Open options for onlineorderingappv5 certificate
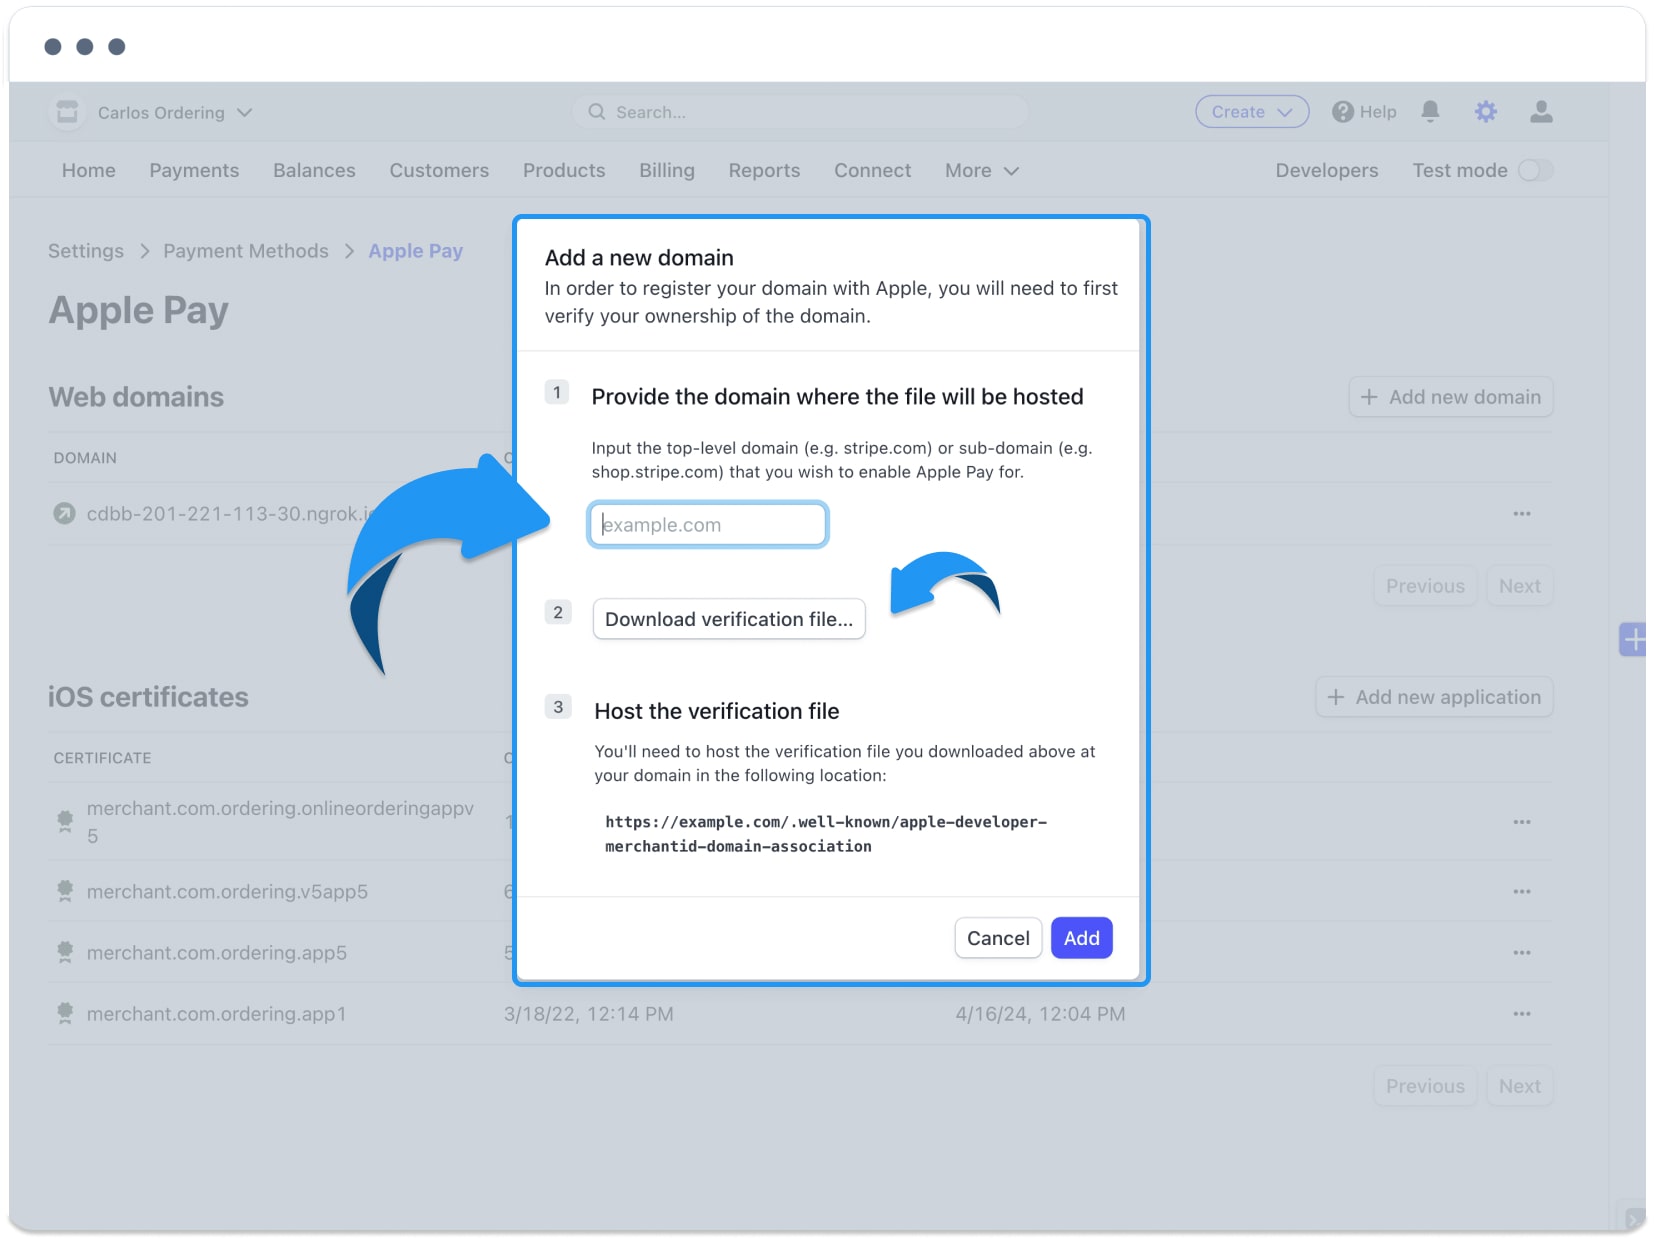Screen dimensions: 1656x1238 pyautogui.click(x=1522, y=822)
